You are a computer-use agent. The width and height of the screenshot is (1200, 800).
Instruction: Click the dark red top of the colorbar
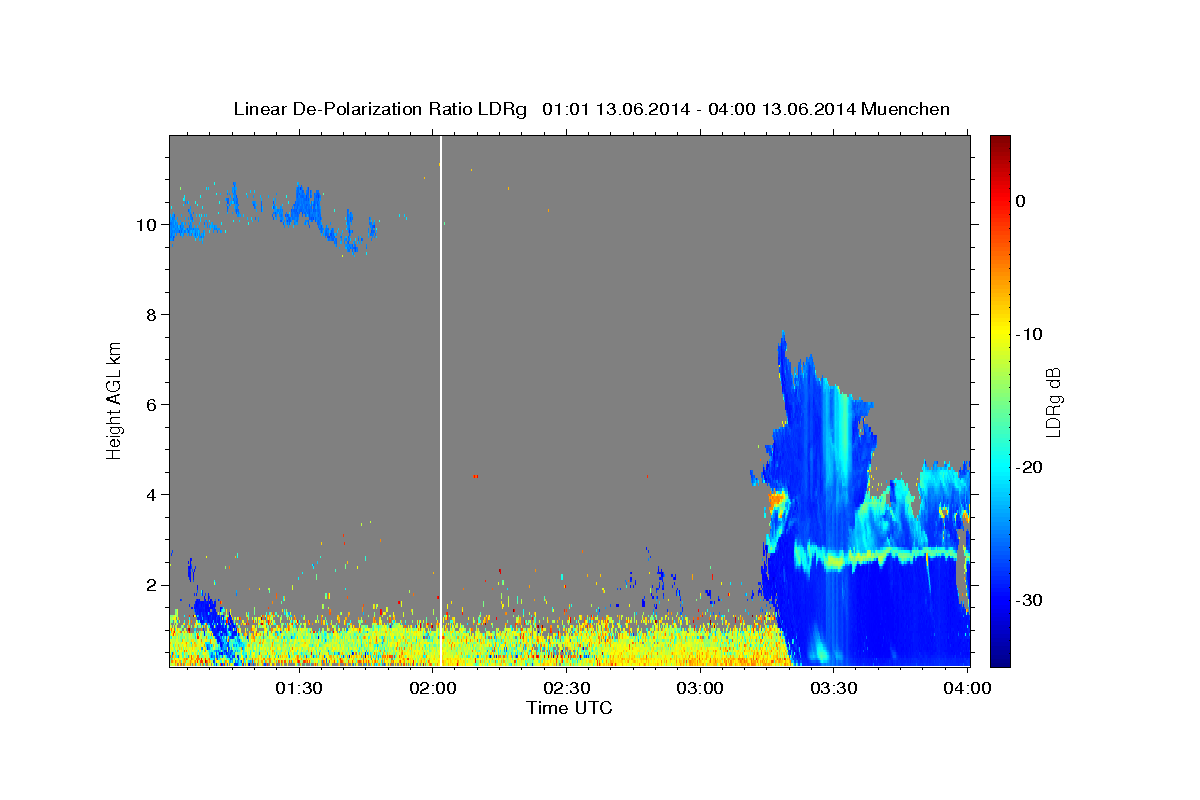(1000, 142)
